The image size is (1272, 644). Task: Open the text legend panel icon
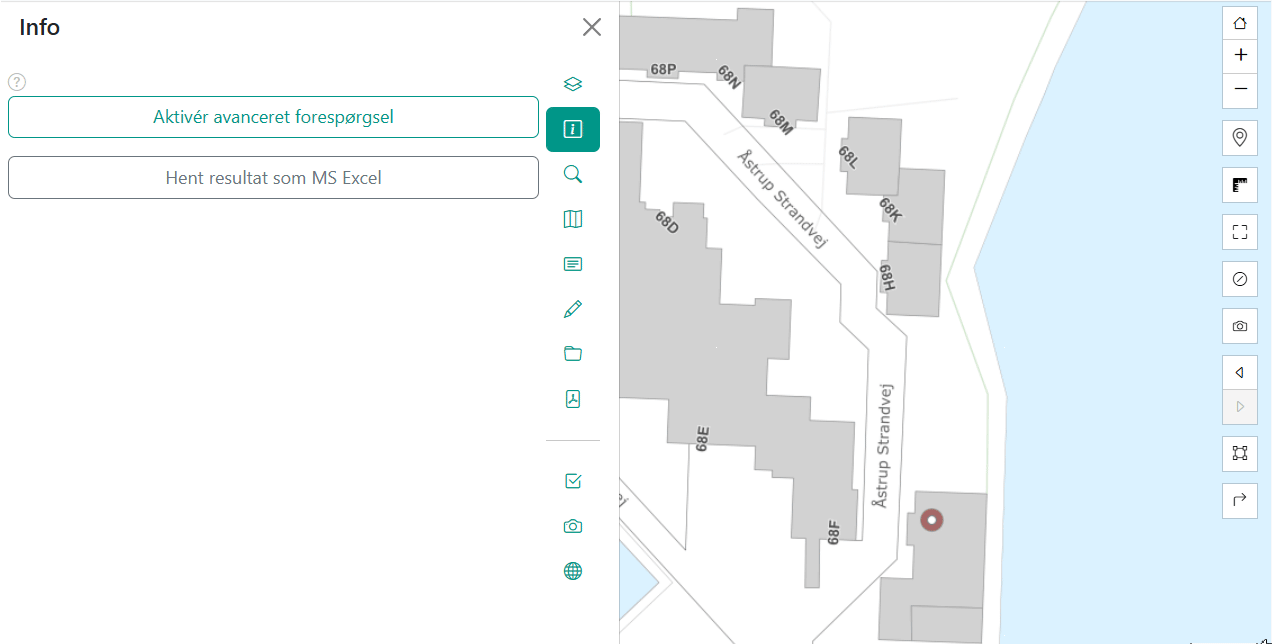(x=572, y=264)
